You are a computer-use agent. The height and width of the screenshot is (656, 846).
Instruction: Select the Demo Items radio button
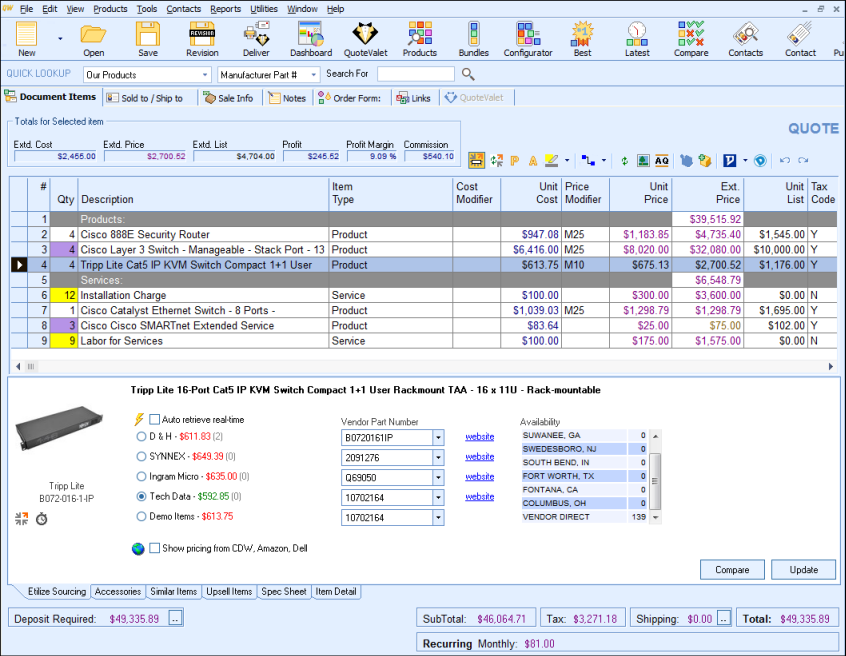[x=141, y=516]
